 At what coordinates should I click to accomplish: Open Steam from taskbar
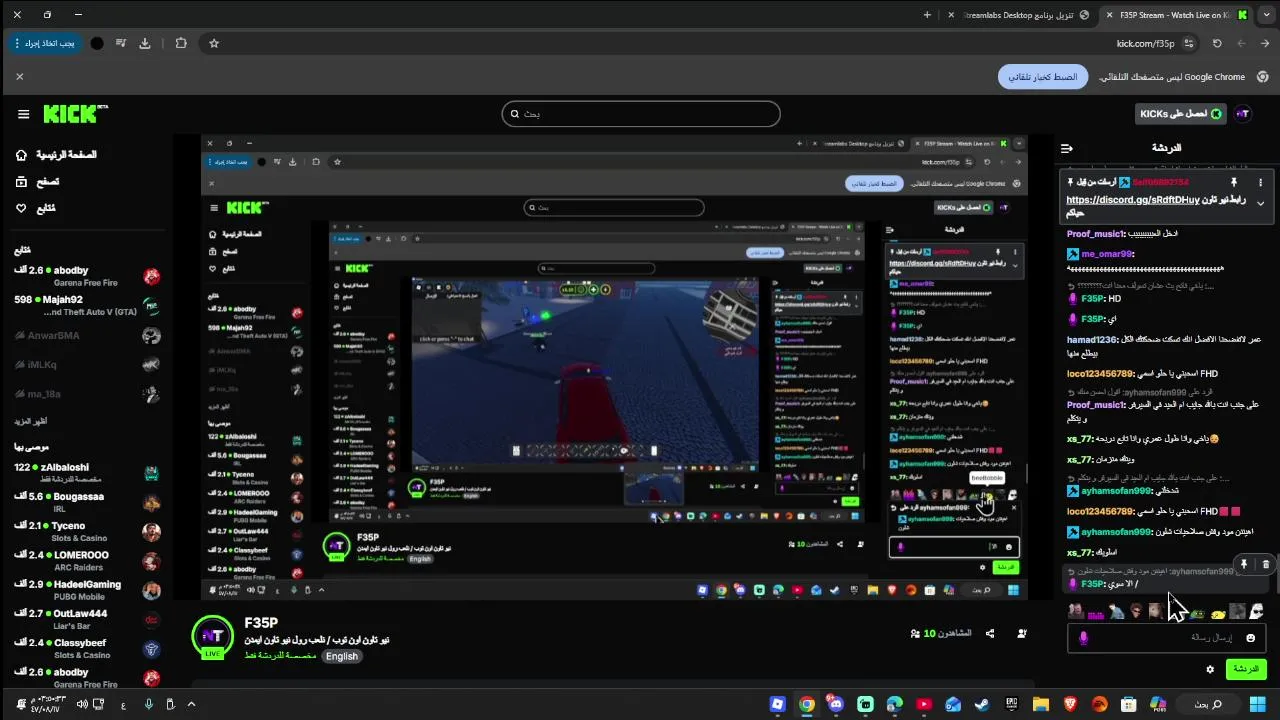pos(981,704)
